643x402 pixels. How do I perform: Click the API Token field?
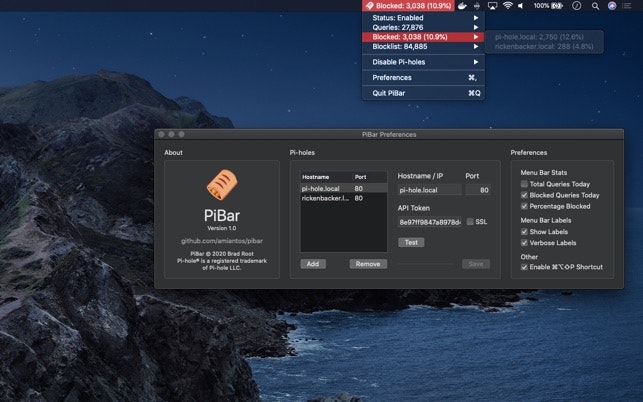[x=429, y=222]
